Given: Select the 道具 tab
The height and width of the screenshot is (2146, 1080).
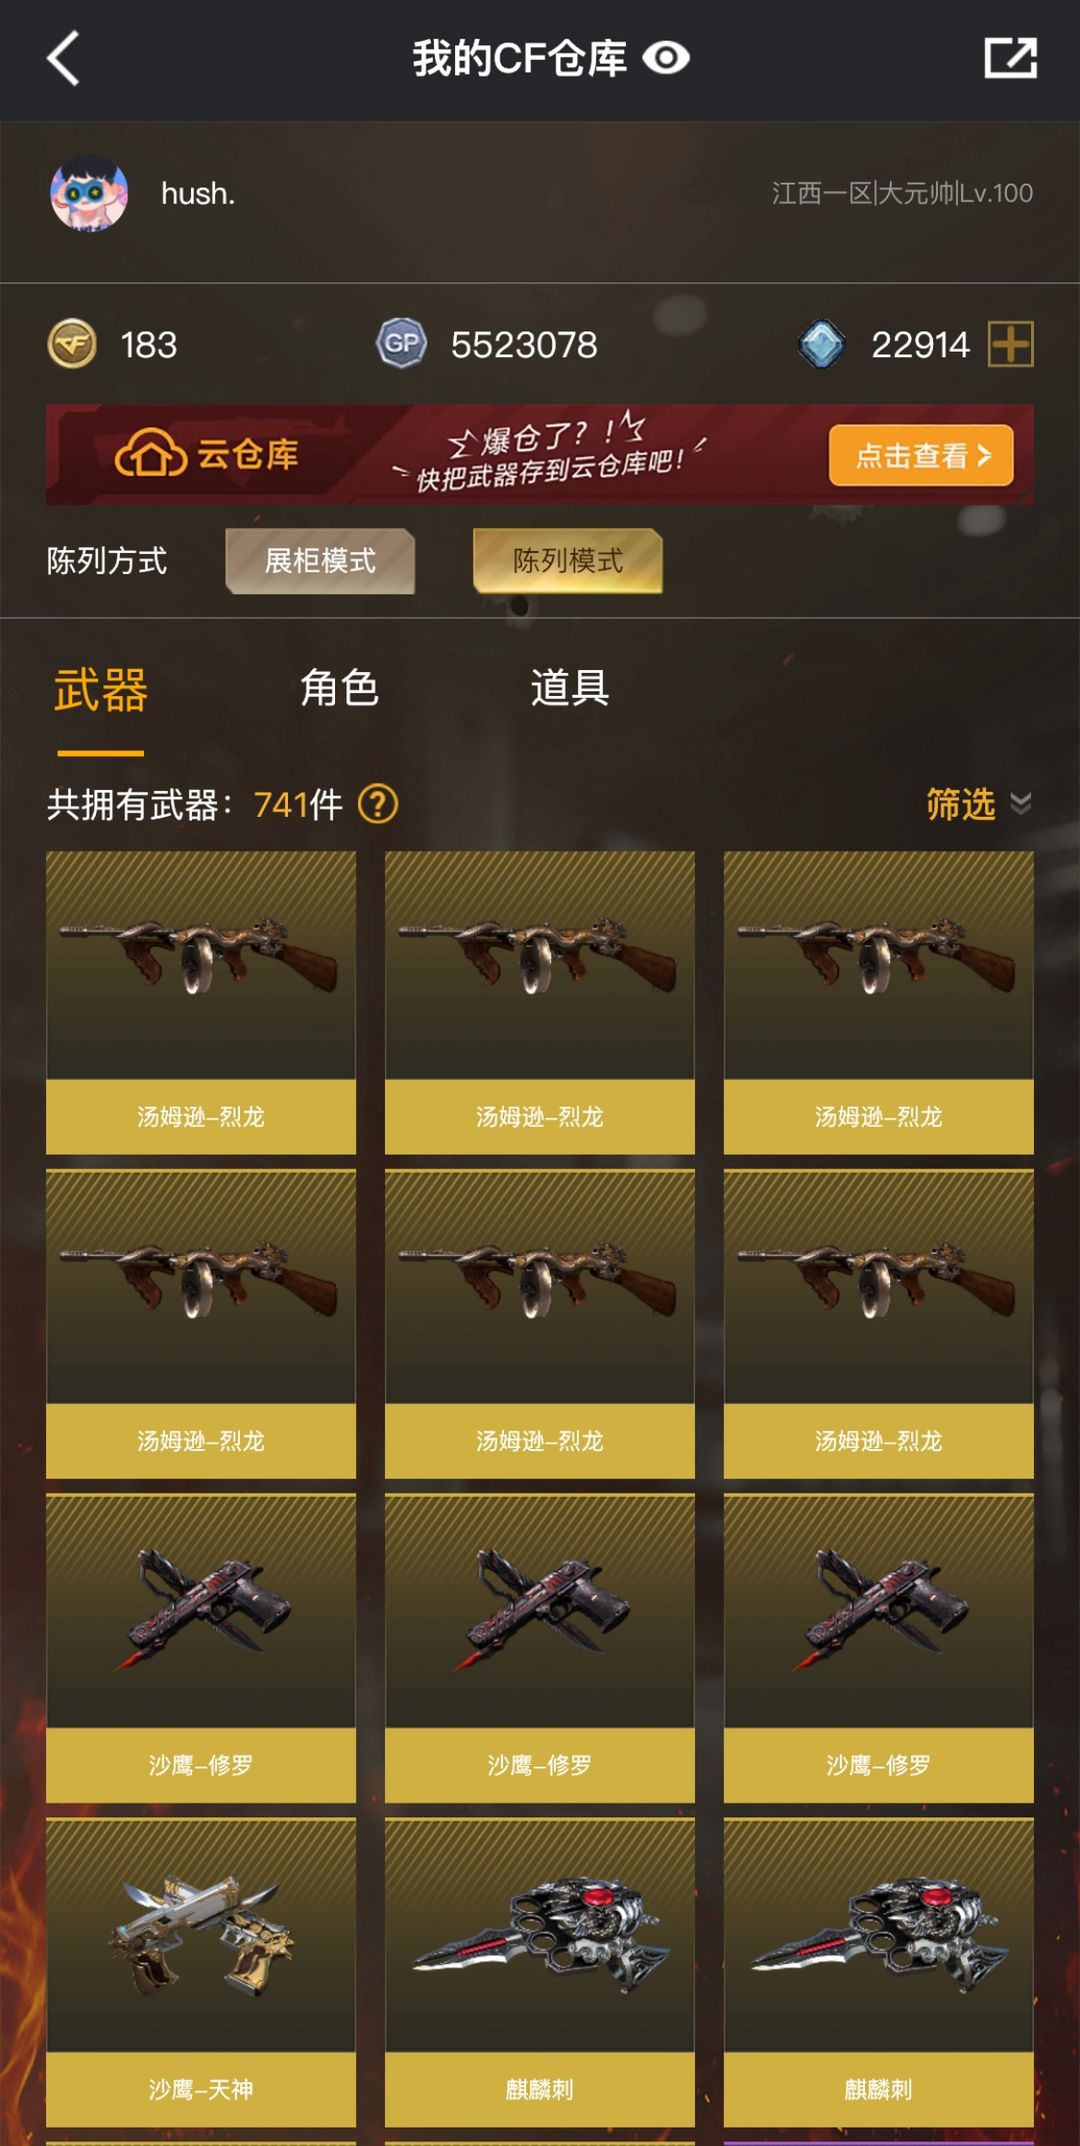Looking at the screenshot, I should tap(570, 688).
